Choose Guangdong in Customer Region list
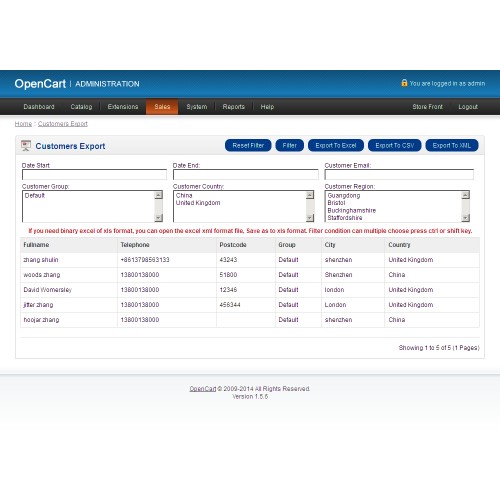 (x=344, y=196)
